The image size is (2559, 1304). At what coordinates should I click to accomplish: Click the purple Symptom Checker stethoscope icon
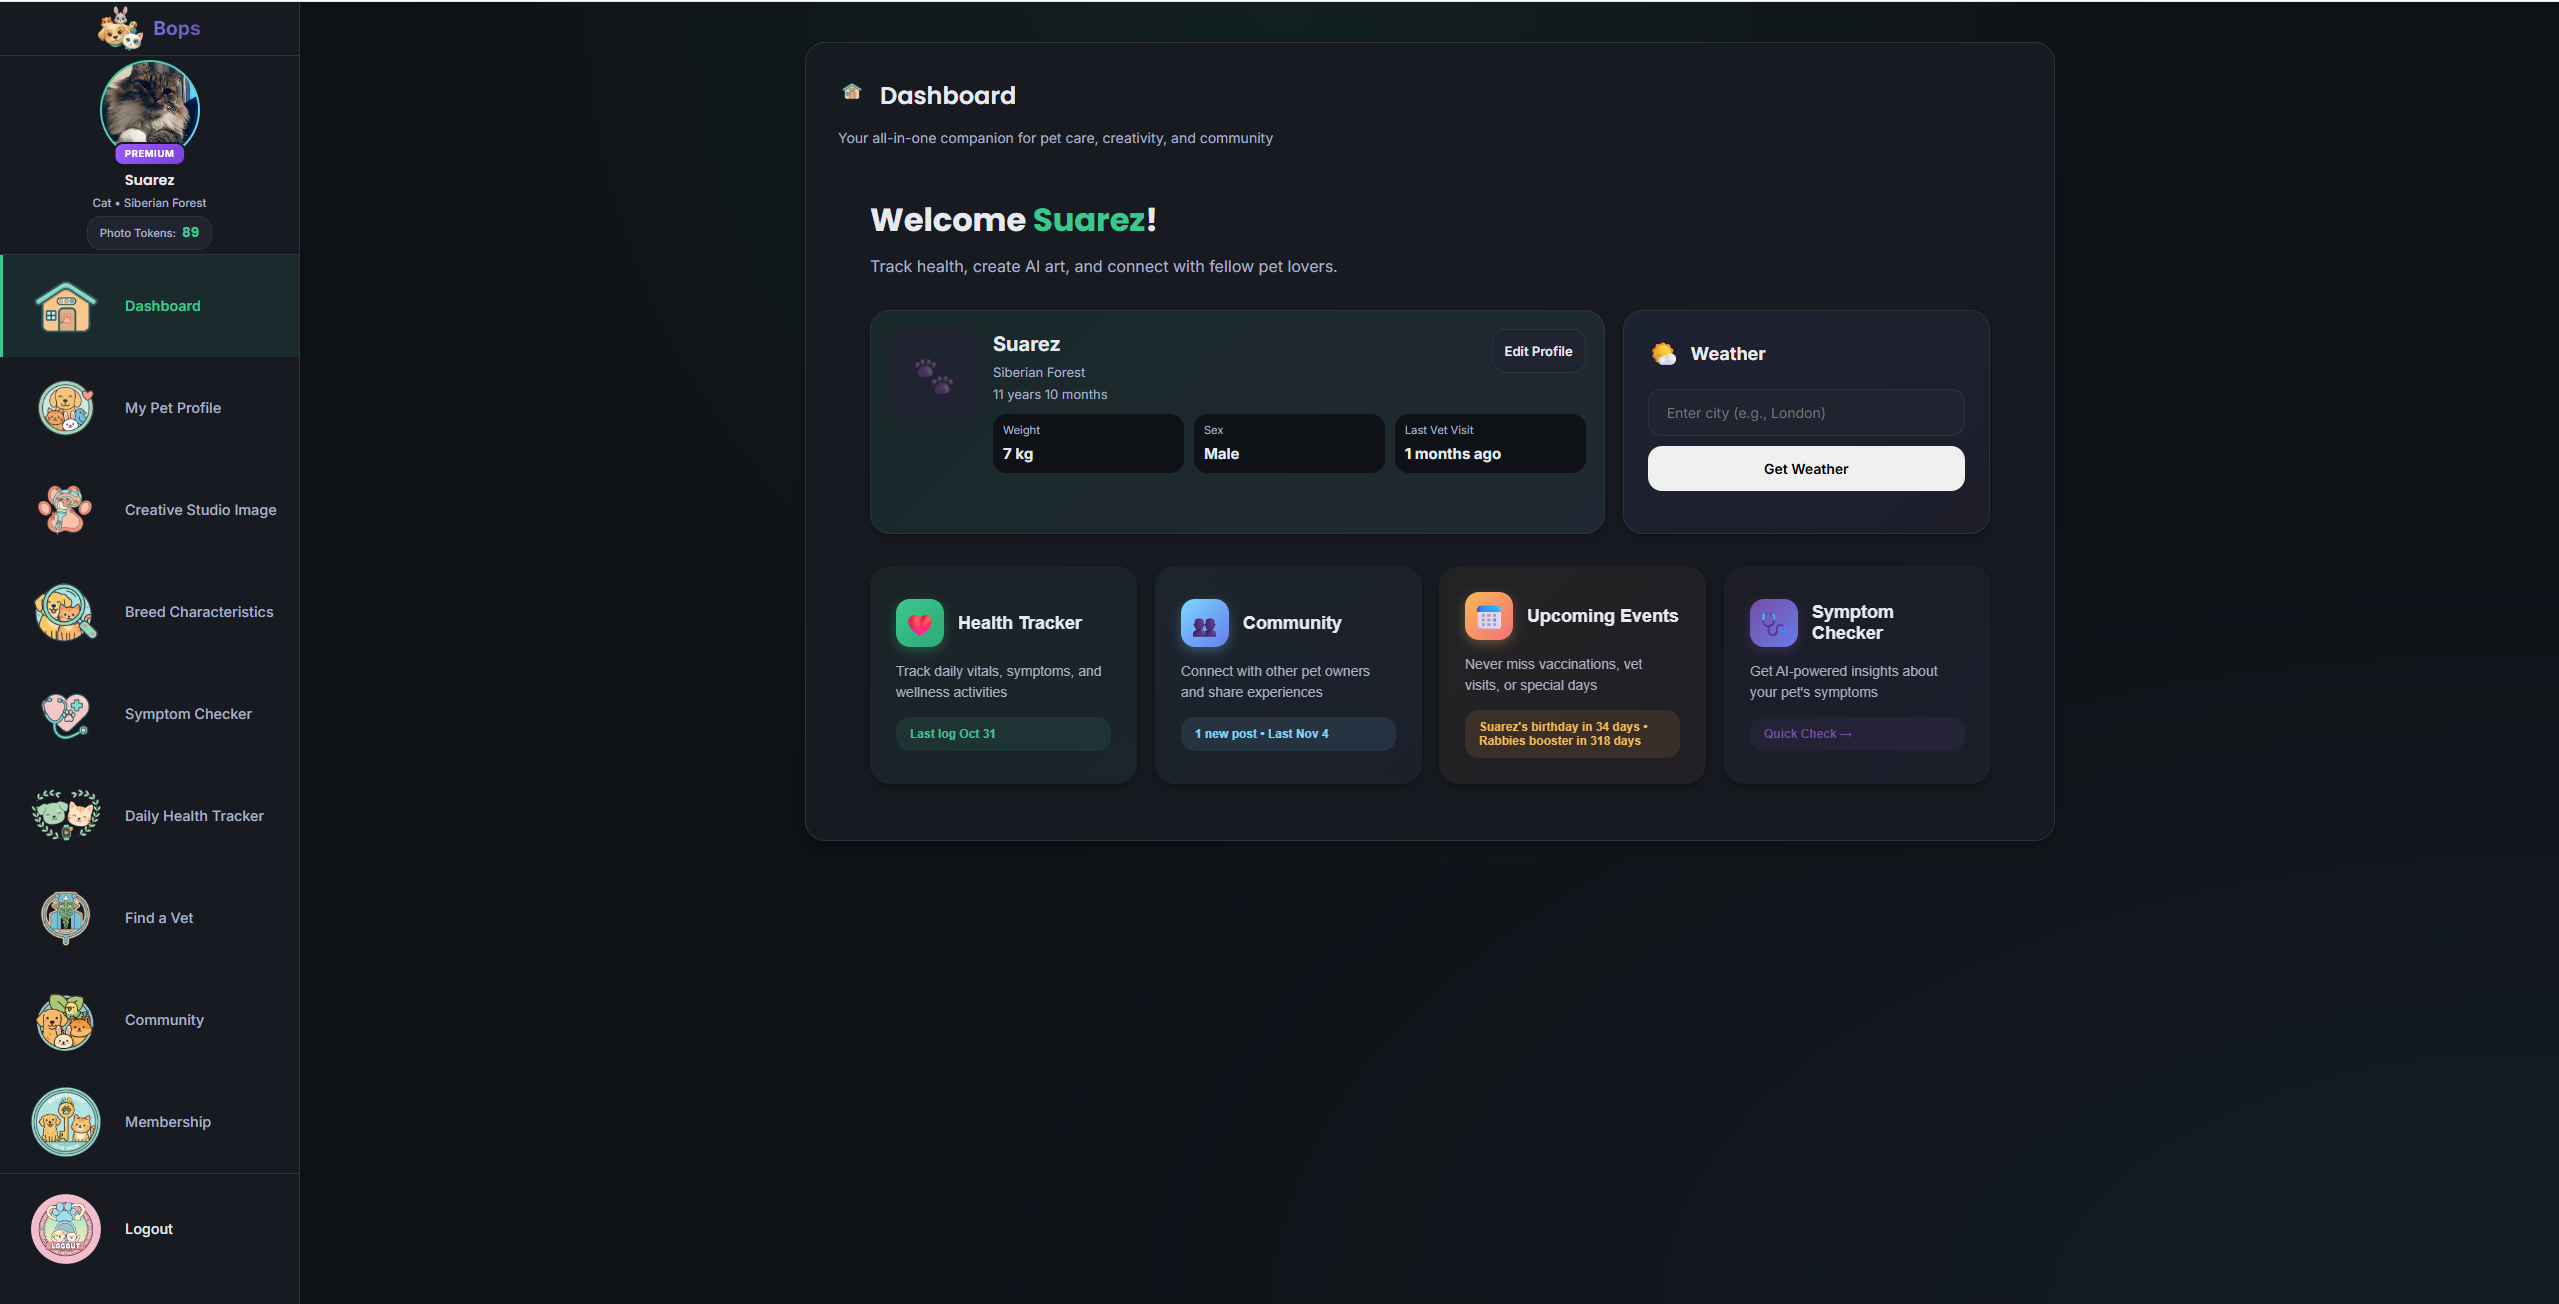pos(1773,623)
